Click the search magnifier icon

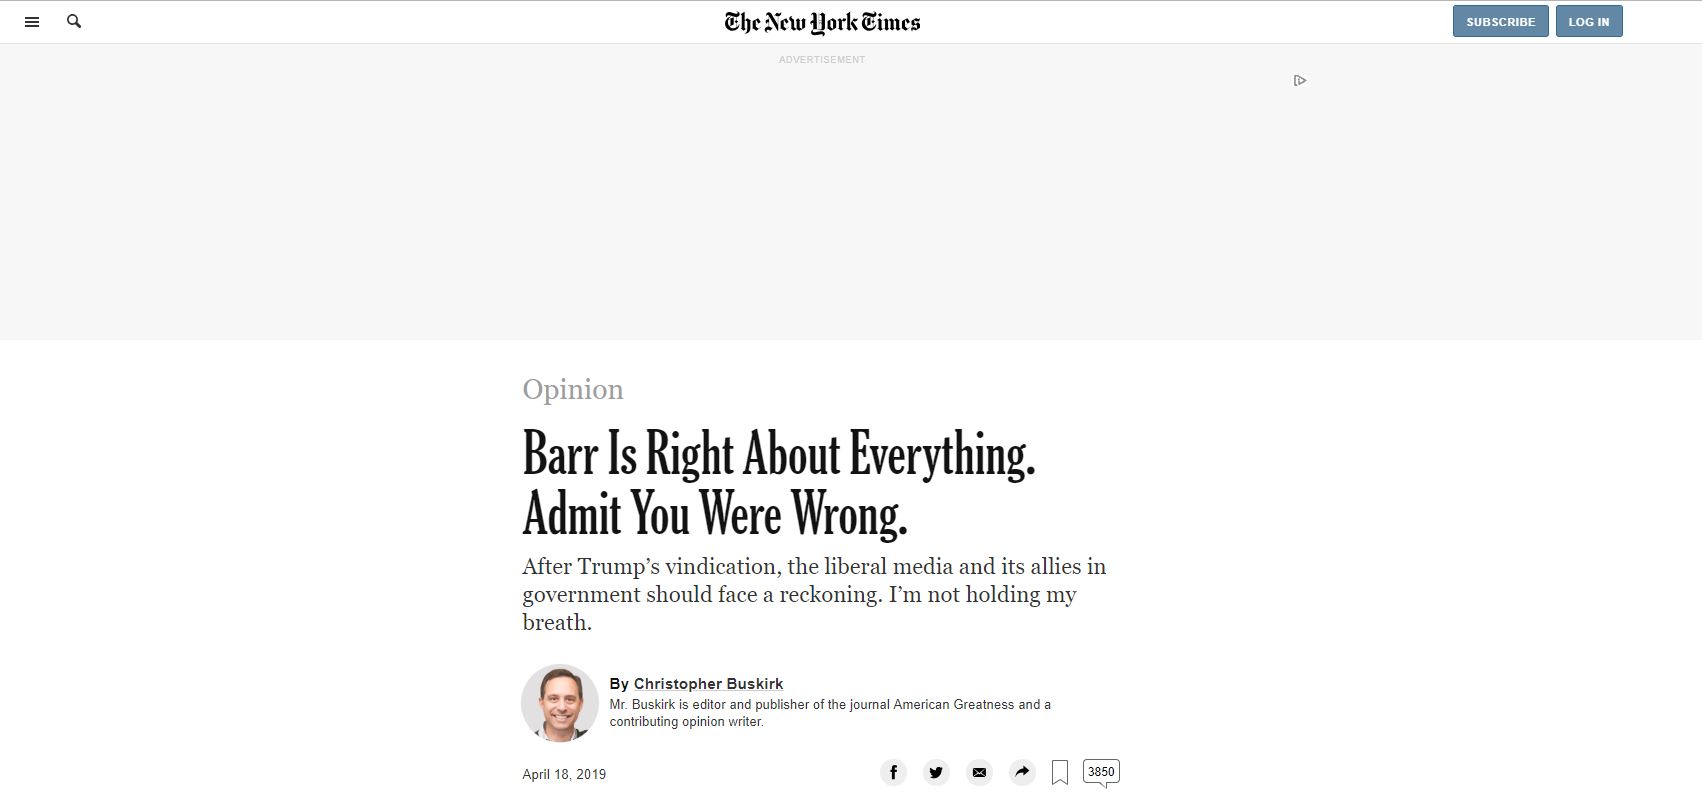pos(74,21)
